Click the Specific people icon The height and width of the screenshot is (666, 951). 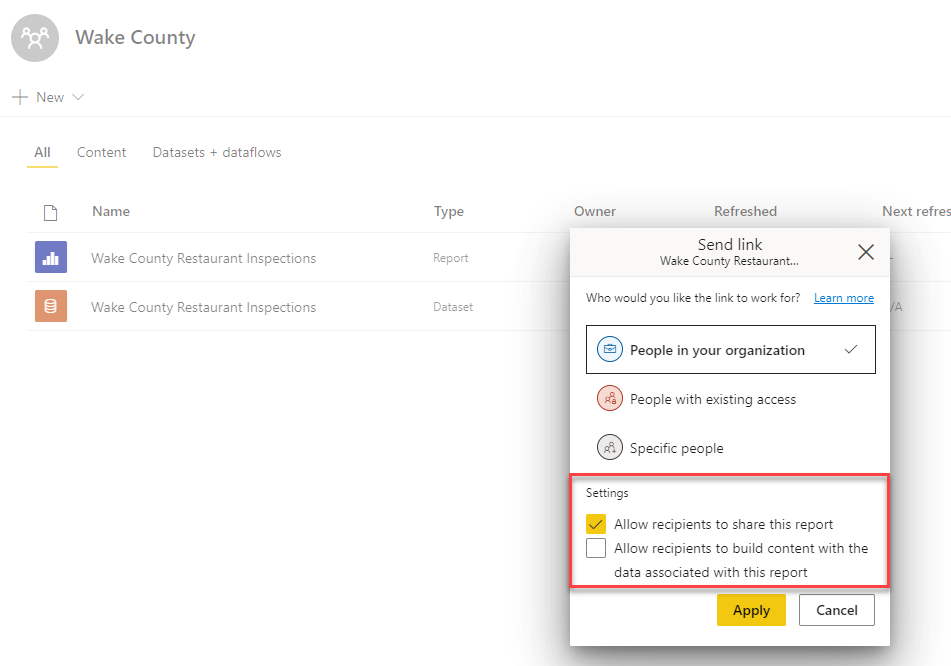coord(609,448)
